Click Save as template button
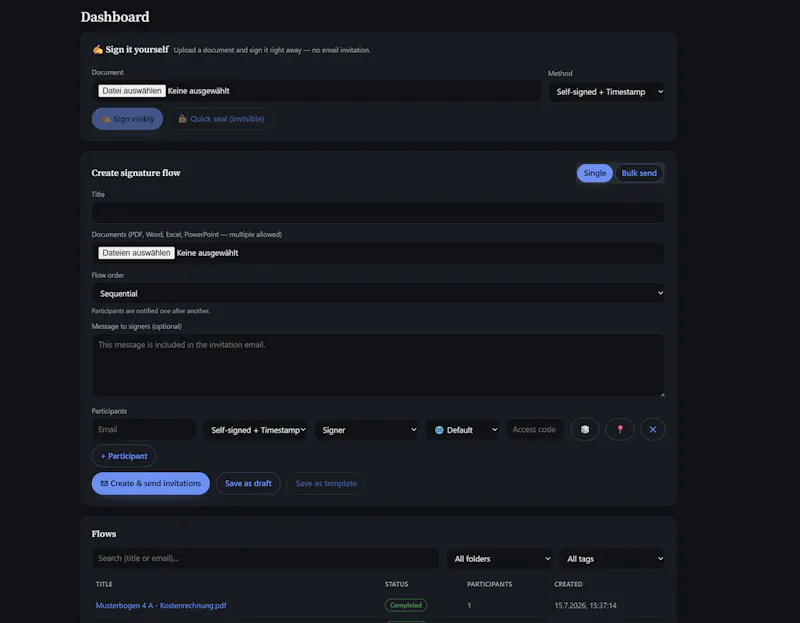 coord(326,483)
